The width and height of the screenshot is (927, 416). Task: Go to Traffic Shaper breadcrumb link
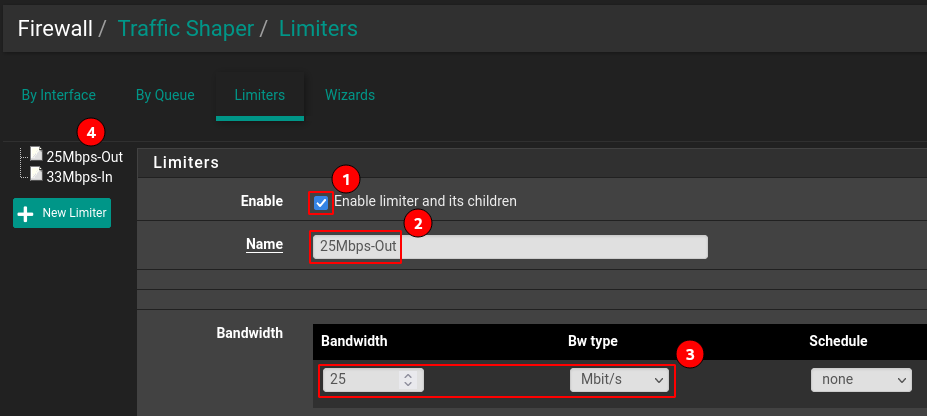[185, 28]
